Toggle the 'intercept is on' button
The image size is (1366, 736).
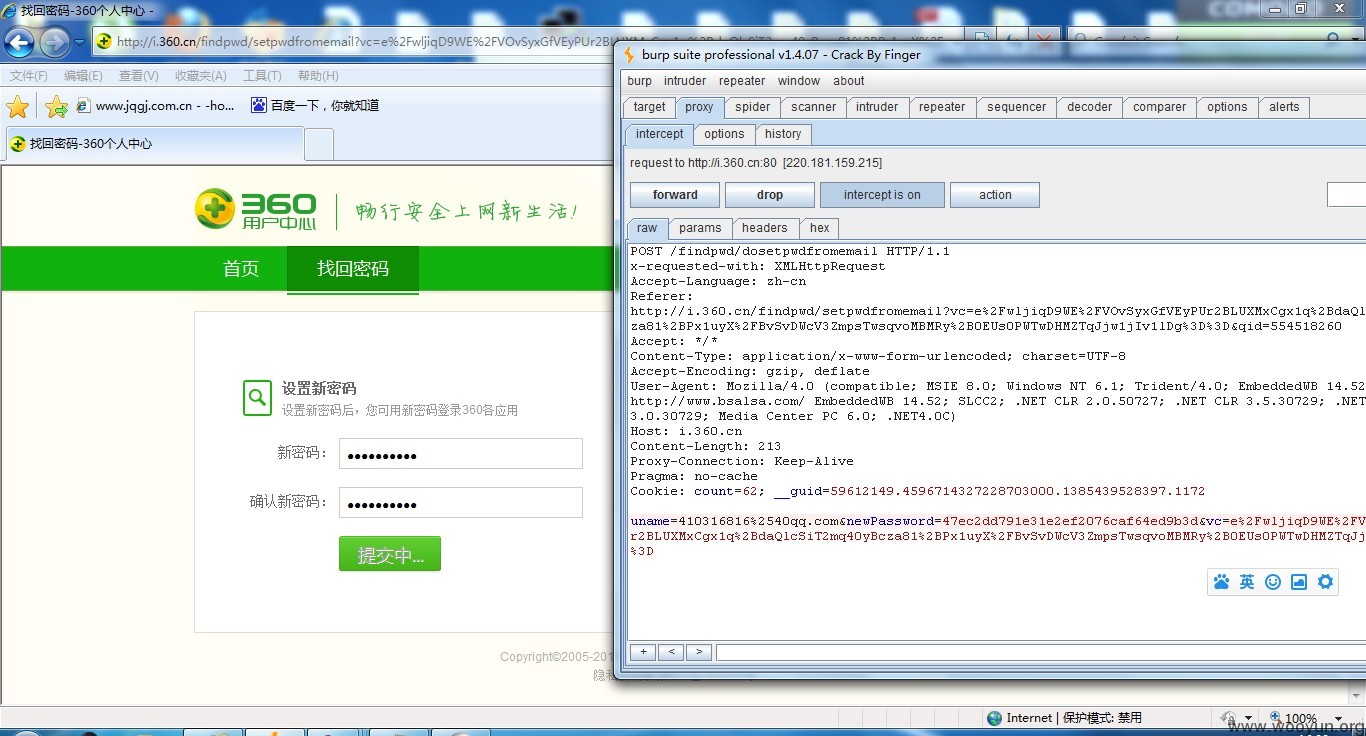tap(882, 195)
